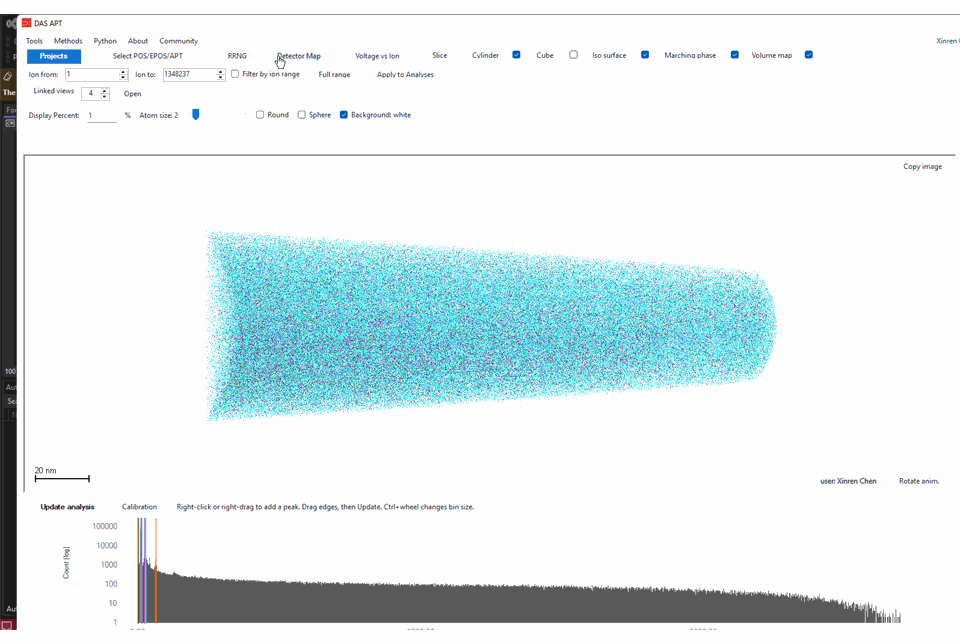Click the user: Xinren Chen label
960x644 pixels.
click(x=848, y=481)
